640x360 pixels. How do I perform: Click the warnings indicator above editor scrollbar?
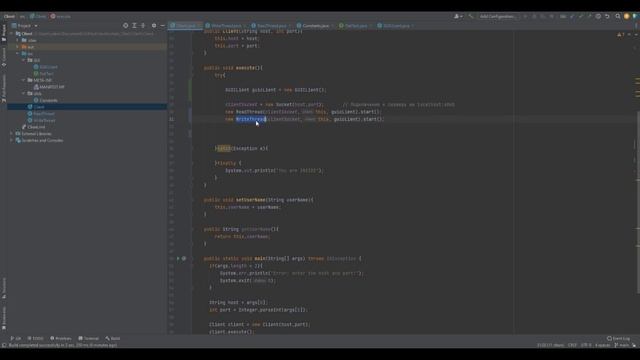621,35
